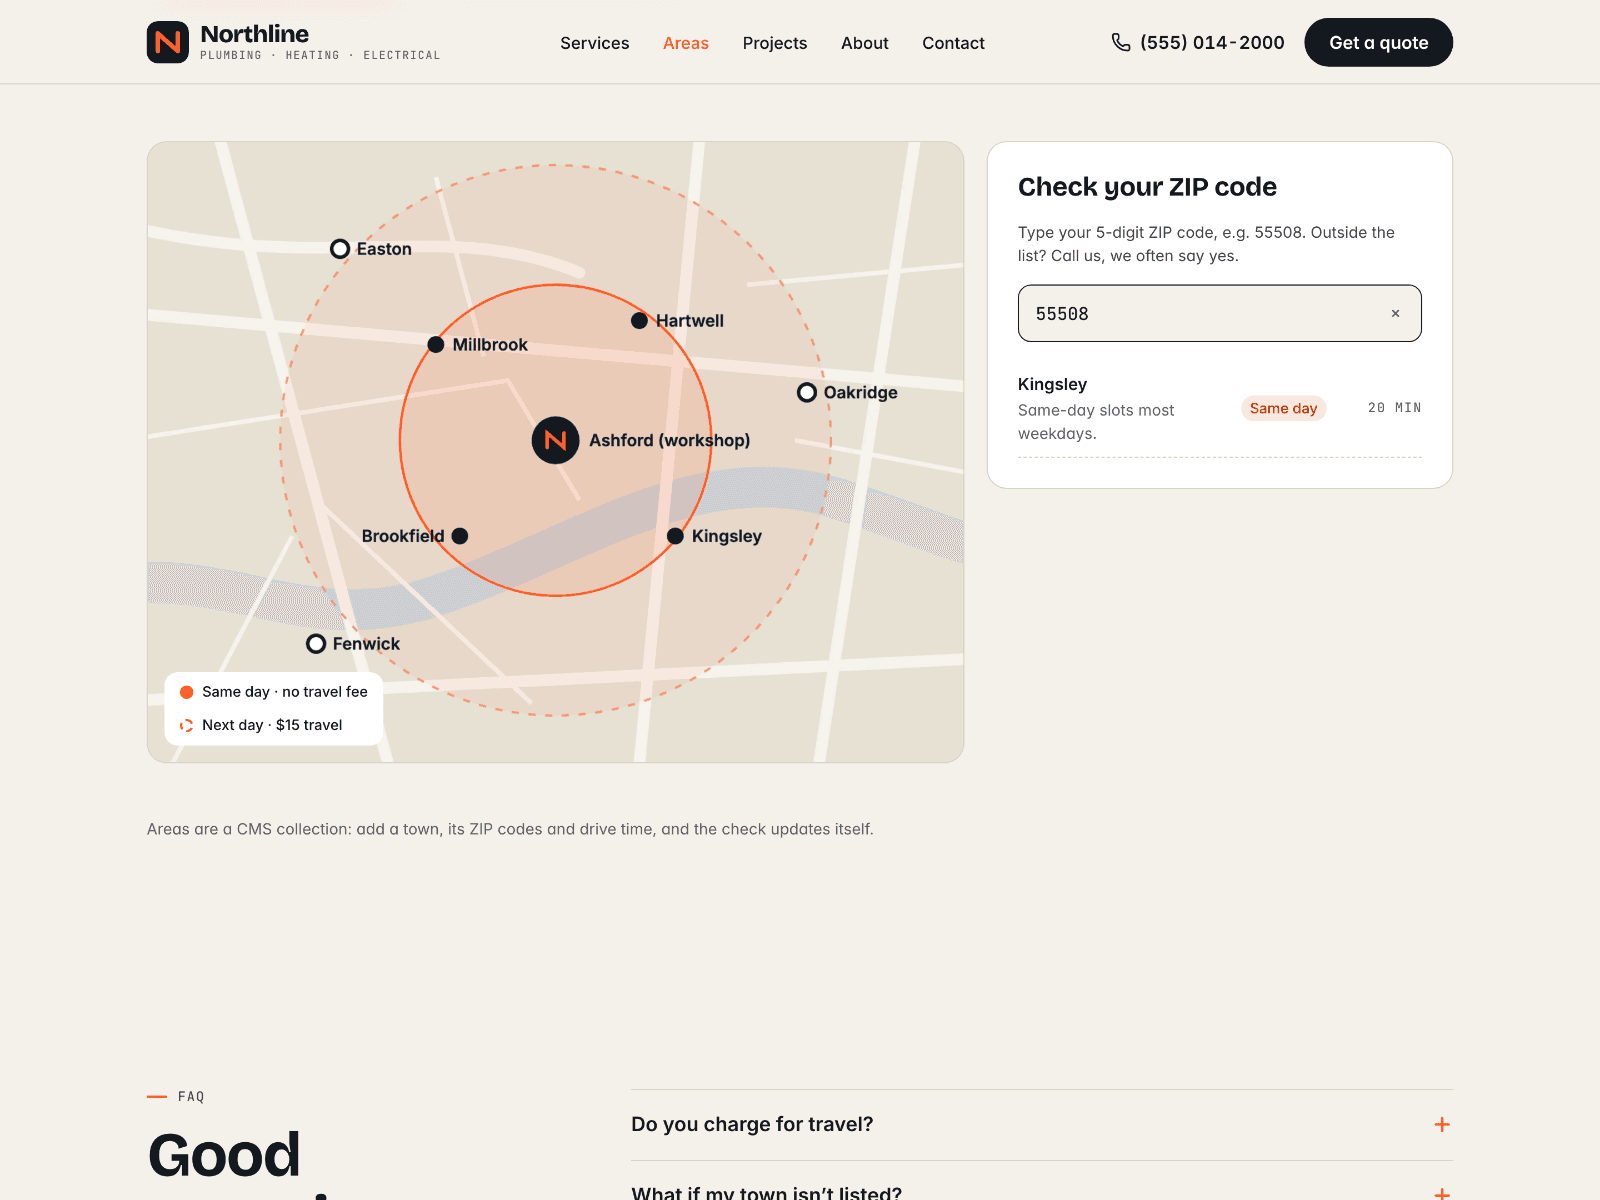Click the solid orange Same day legend dot
The width and height of the screenshot is (1600, 1200).
point(186,692)
